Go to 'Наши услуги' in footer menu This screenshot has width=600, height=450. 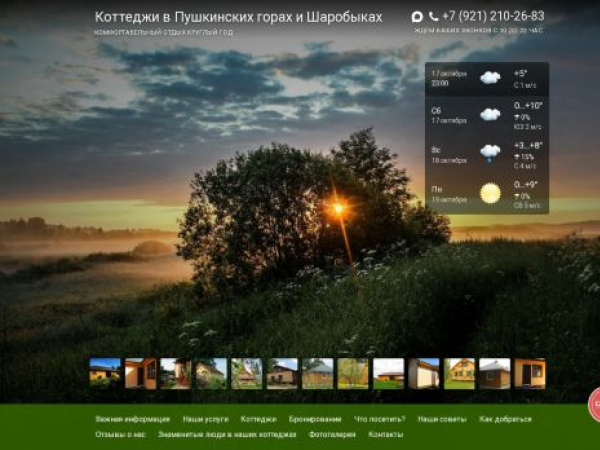(x=205, y=419)
